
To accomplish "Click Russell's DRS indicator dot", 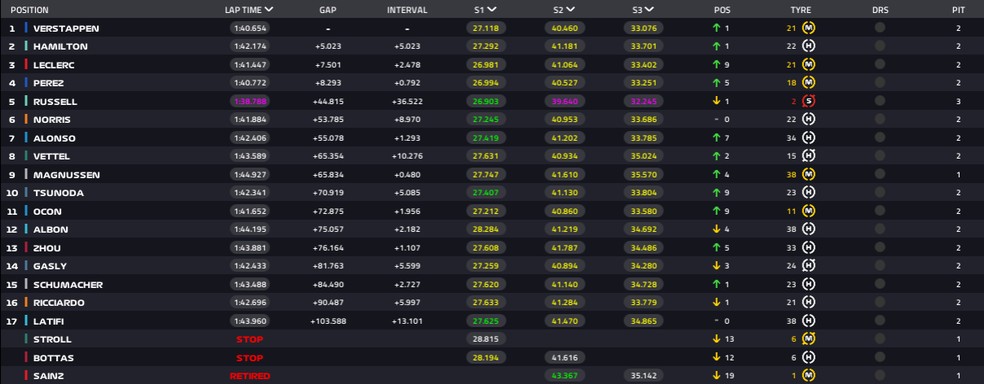I will tap(880, 101).
